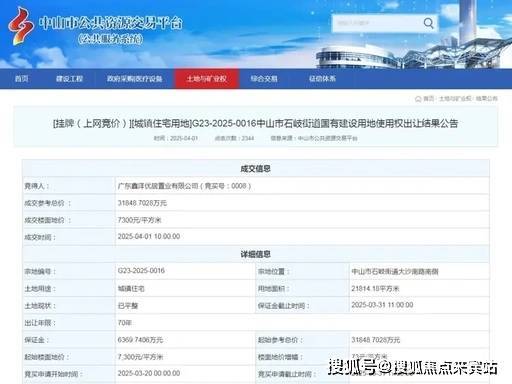Focus the header search input field
Screen dimensions: 512x384
(377, 23)
